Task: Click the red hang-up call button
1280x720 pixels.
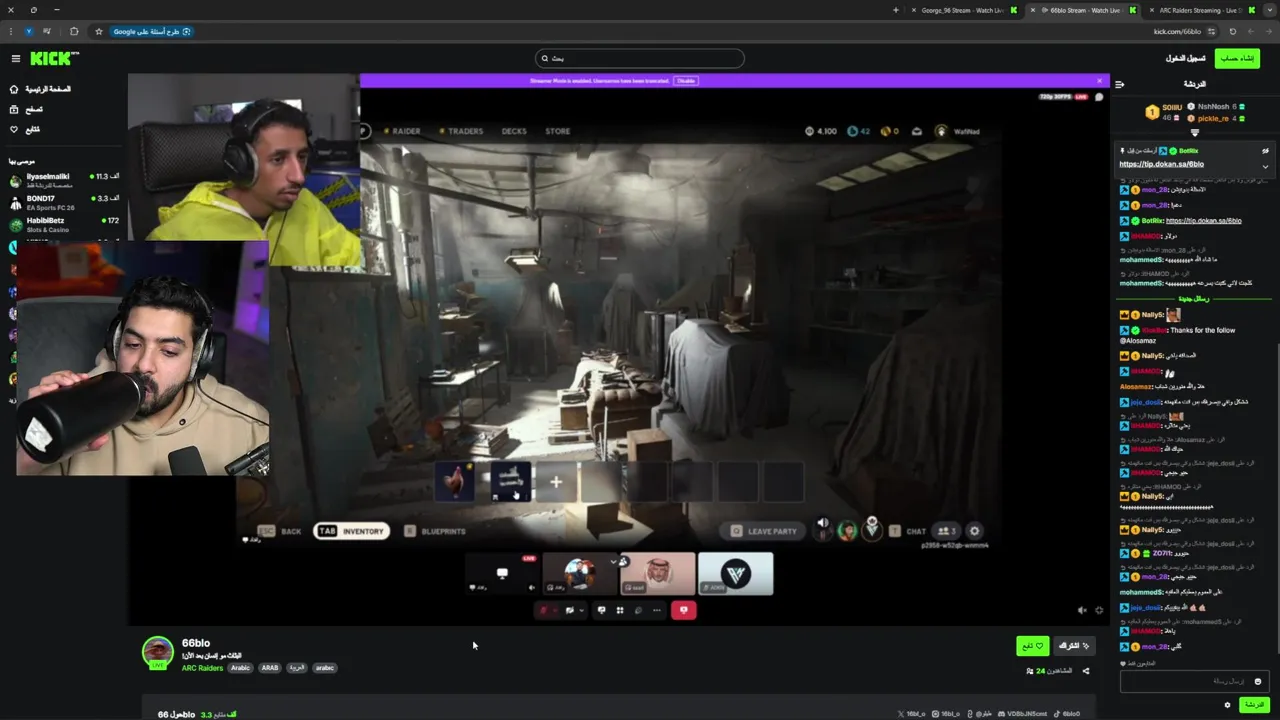Action: coord(684,610)
